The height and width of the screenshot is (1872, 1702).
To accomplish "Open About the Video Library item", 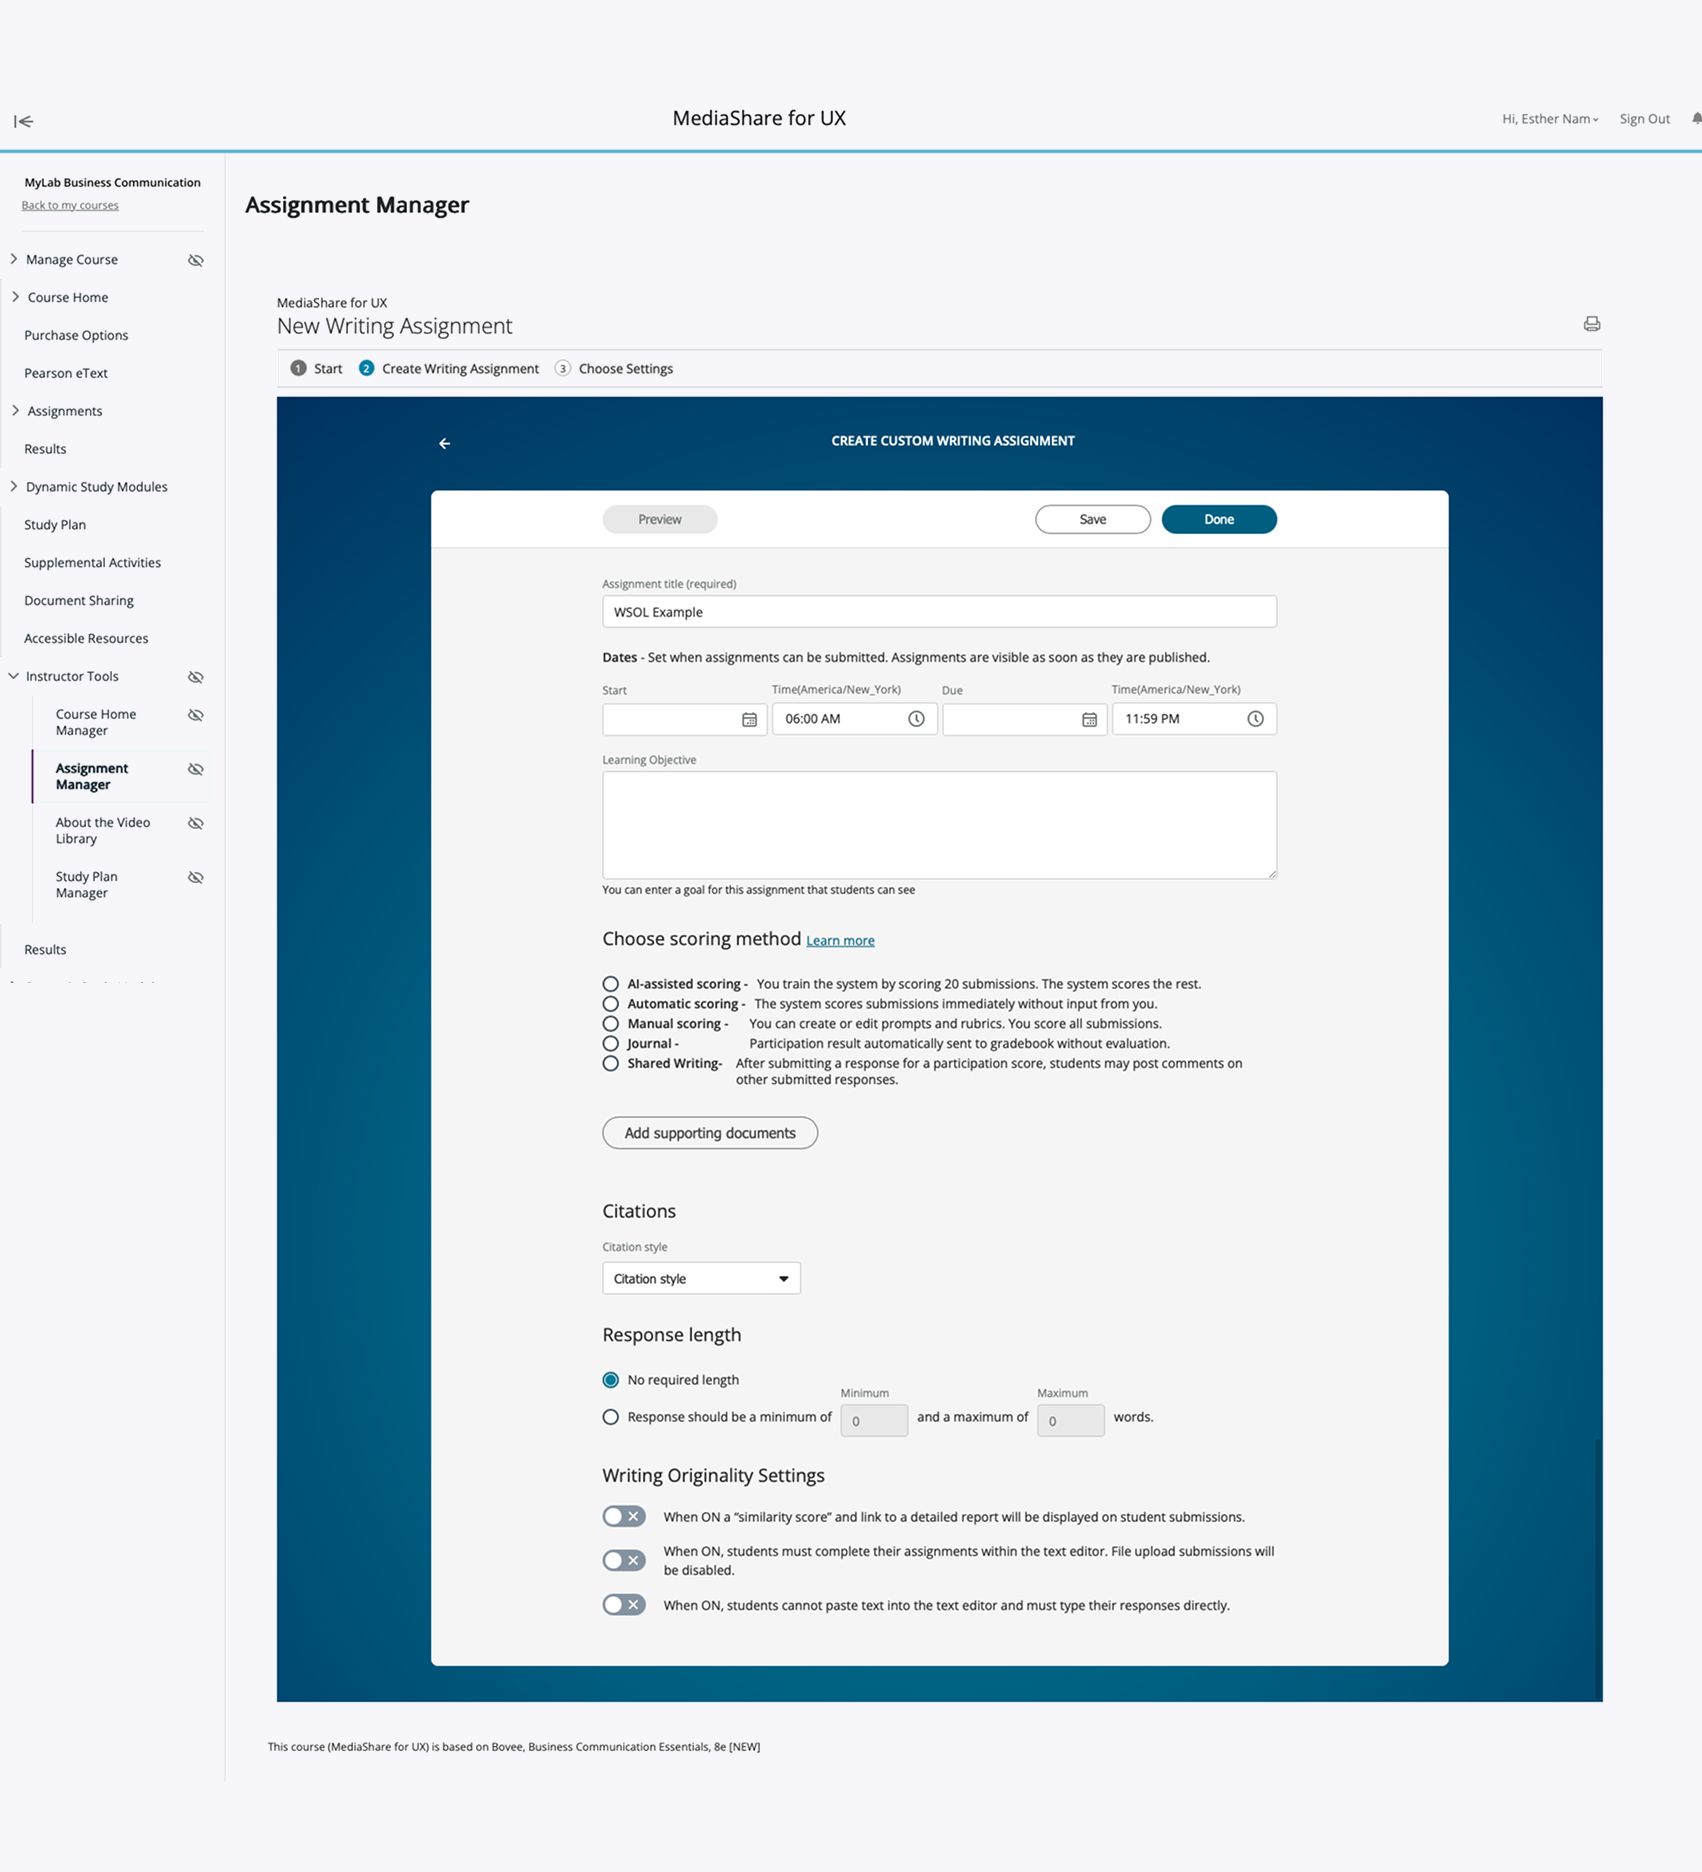I will [103, 831].
